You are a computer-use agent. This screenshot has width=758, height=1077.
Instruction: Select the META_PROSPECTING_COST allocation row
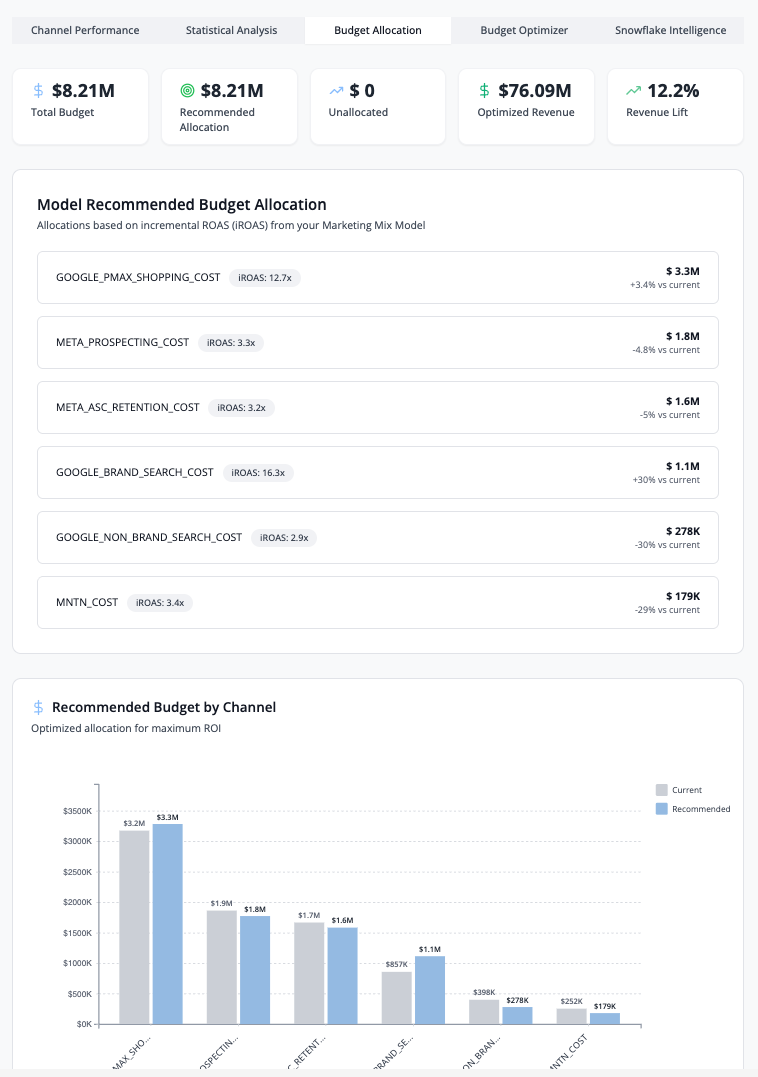click(378, 342)
